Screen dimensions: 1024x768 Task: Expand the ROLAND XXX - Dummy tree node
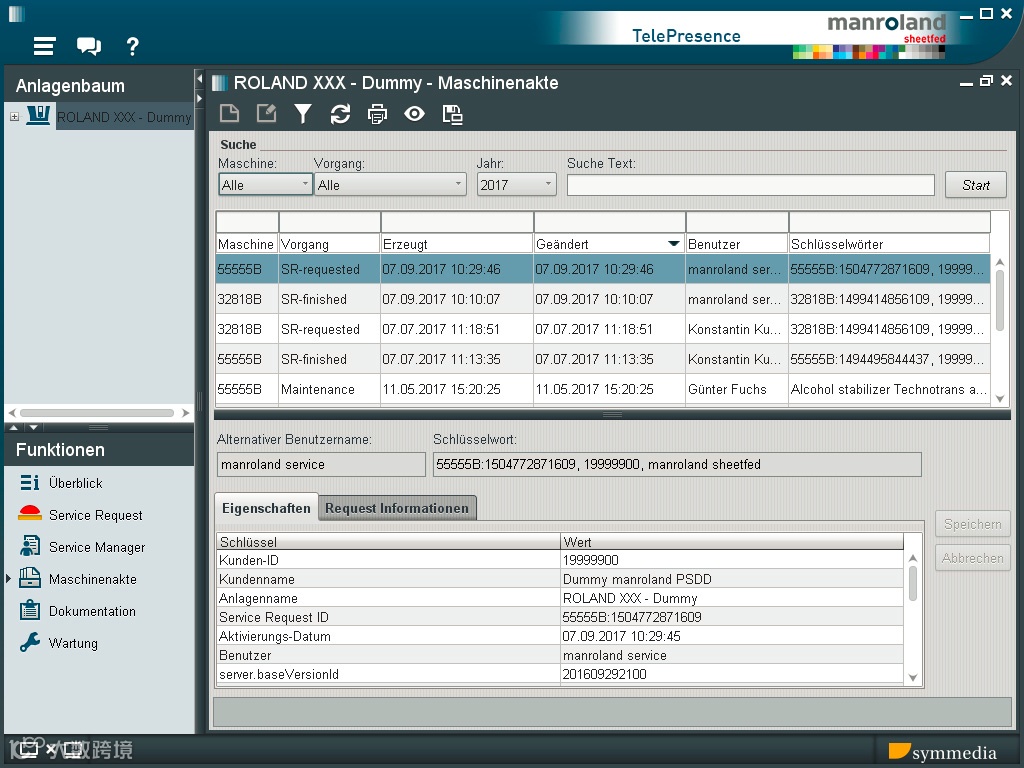[x=14, y=117]
